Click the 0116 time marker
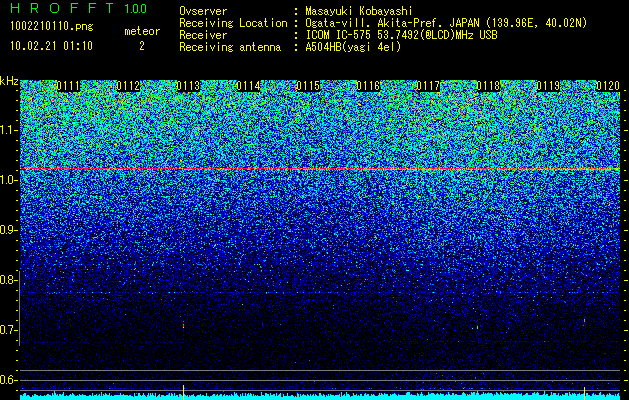 (x=368, y=86)
